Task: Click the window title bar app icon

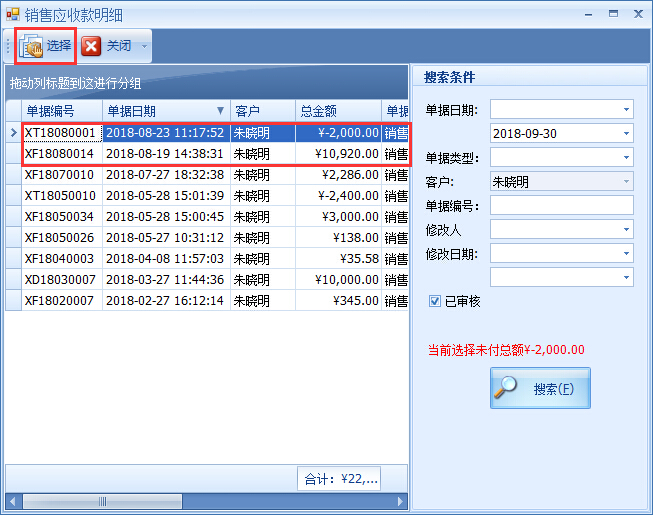Action: tap(12, 13)
